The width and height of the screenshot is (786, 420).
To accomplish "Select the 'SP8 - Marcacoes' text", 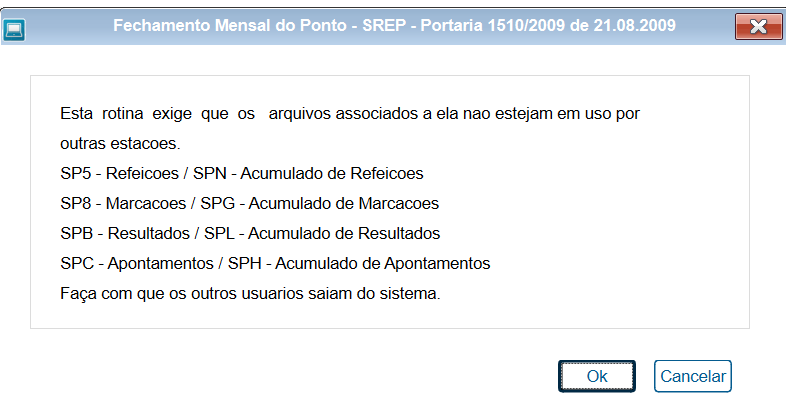I will tap(123, 203).
